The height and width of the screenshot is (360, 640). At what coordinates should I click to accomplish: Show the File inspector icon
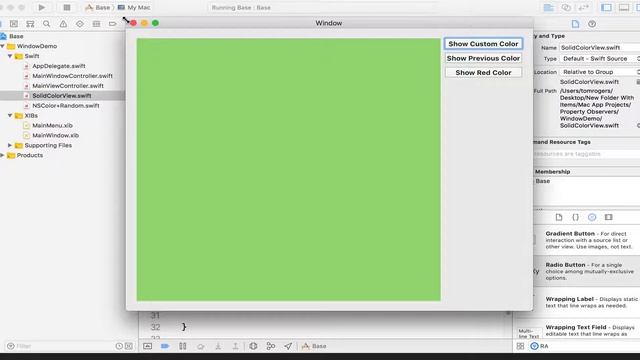click(x=575, y=24)
